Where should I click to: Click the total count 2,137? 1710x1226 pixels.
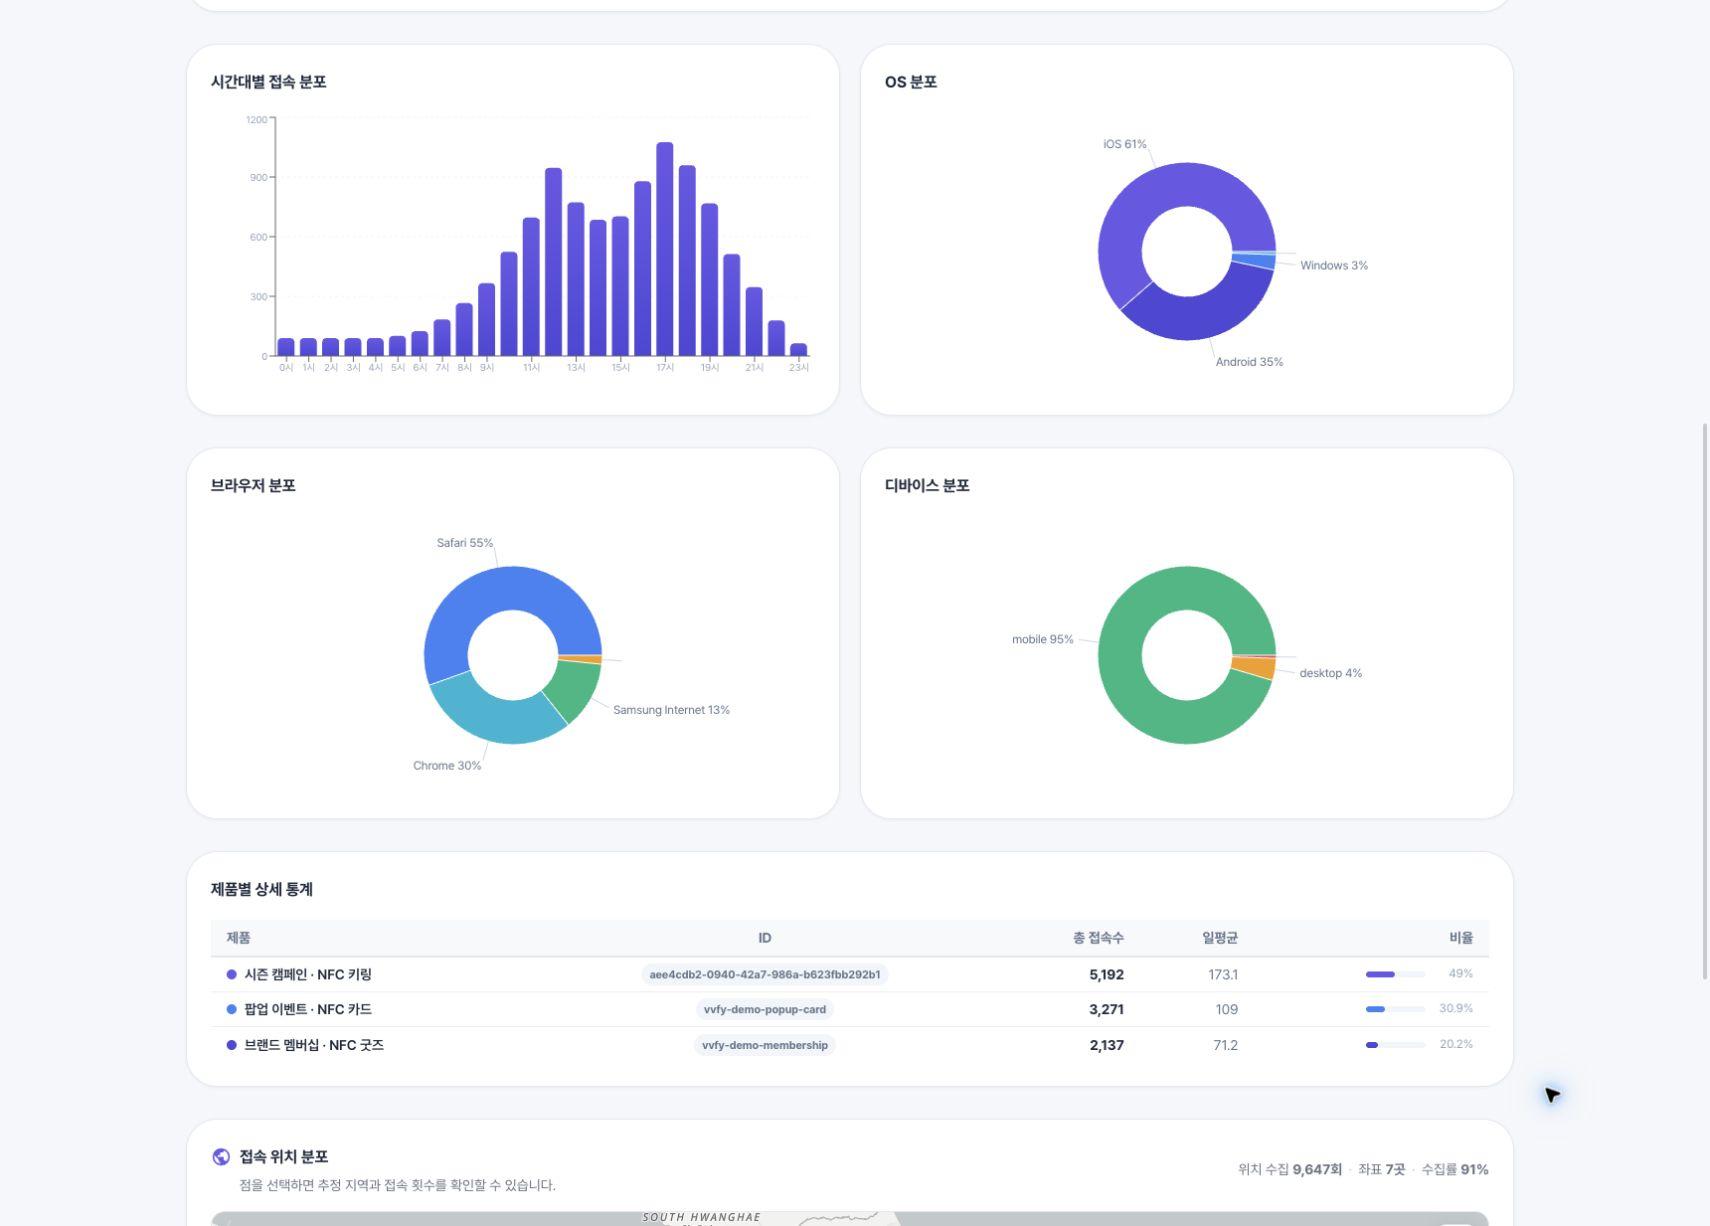tap(1106, 1045)
